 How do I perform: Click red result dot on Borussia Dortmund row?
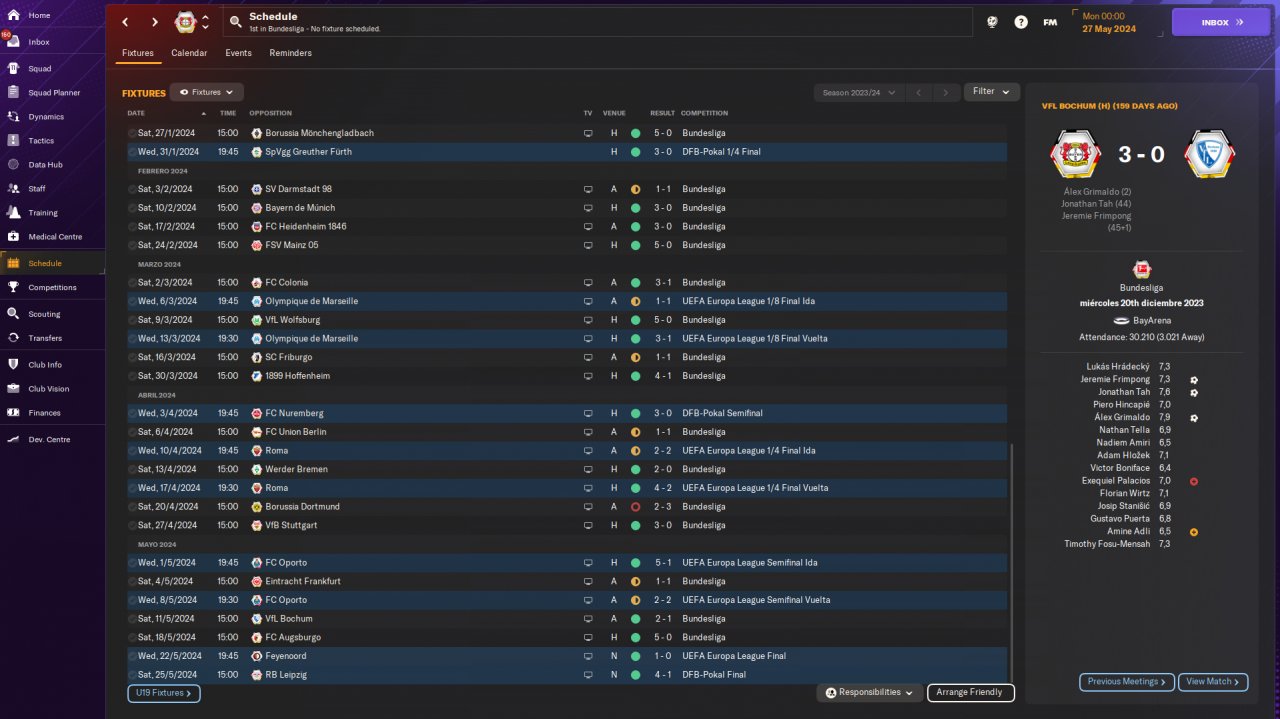pos(635,507)
